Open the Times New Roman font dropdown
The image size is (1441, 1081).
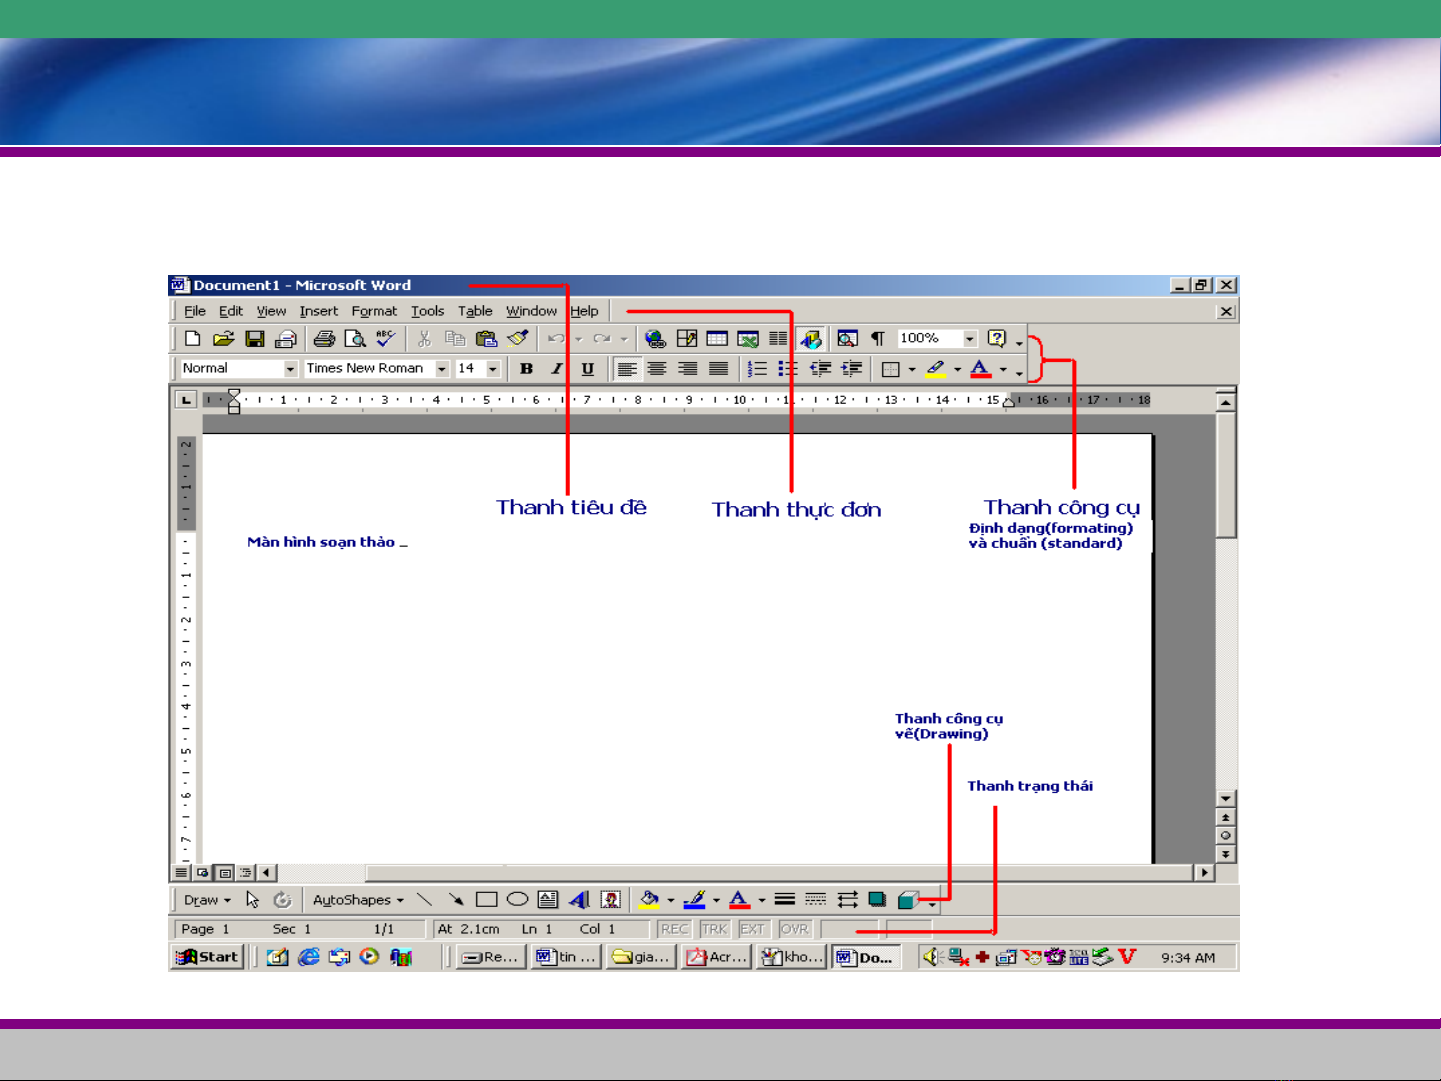click(x=441, y=369)
